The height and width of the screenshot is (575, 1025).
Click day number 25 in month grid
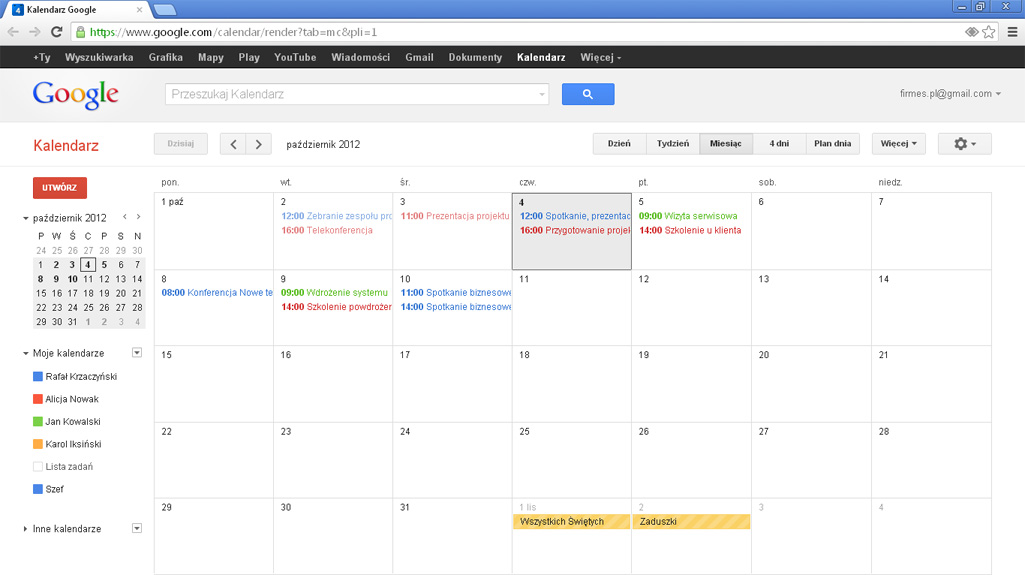click(x=524, y=432)
